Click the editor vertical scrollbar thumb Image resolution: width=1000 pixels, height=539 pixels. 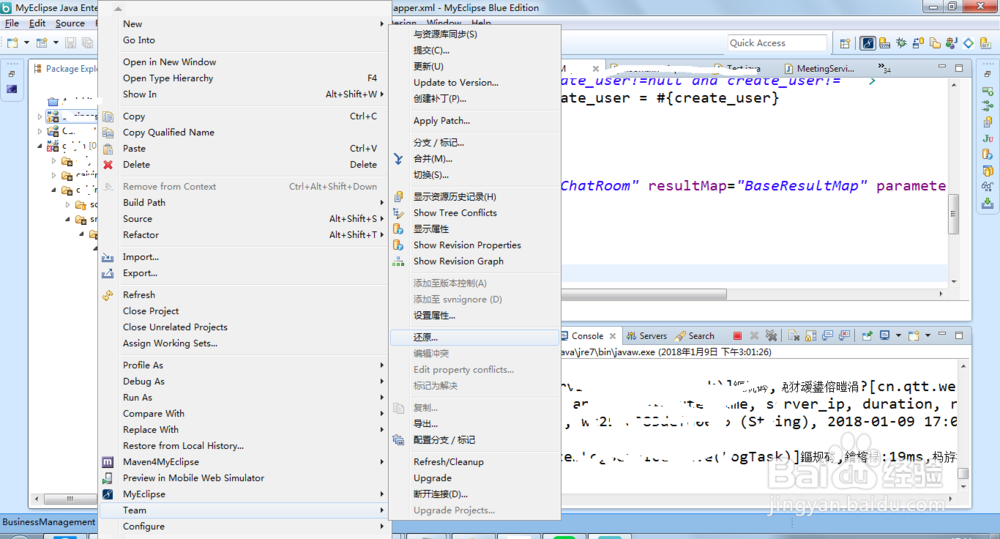[953, 214]
